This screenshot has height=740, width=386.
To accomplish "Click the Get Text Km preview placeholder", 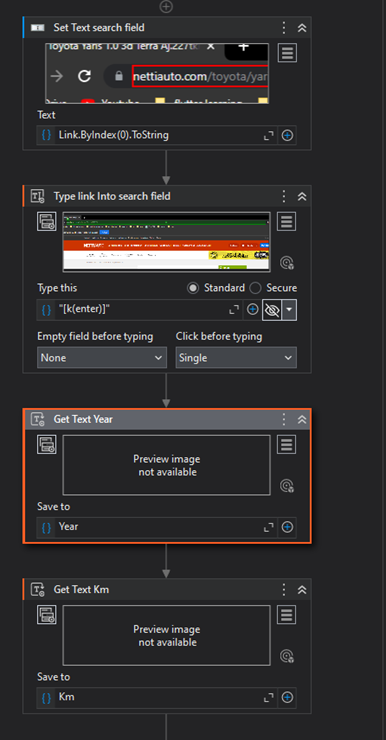I will point(167,636).
